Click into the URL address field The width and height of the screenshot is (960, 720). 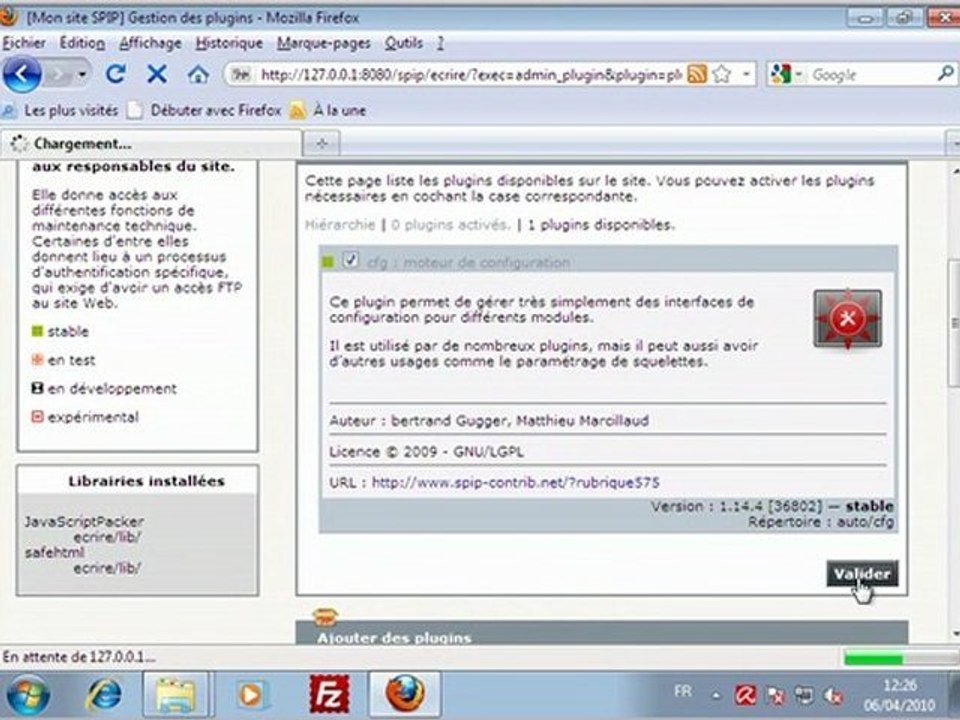pyautogui.click(x=470, y=75)
